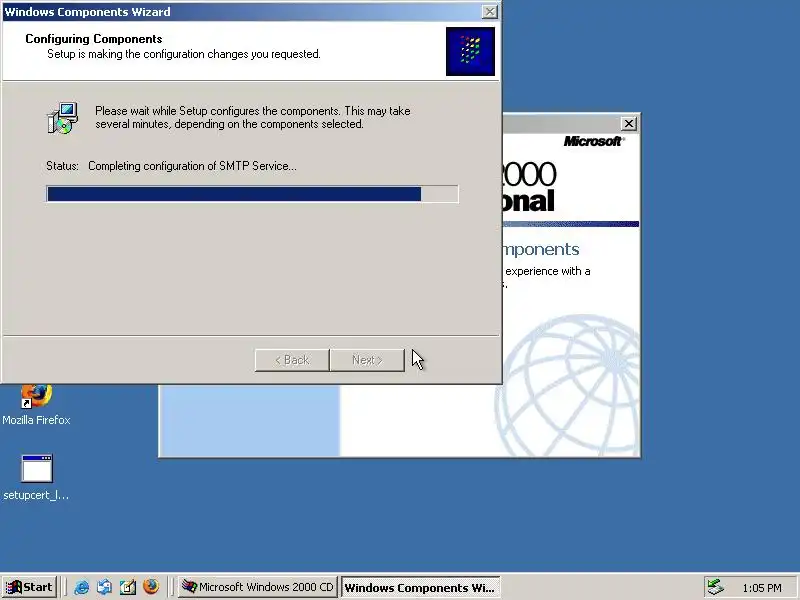Click the SMTP Service status text
The width and height of the screenshot is (800, 600).
[x=192, y=166]
